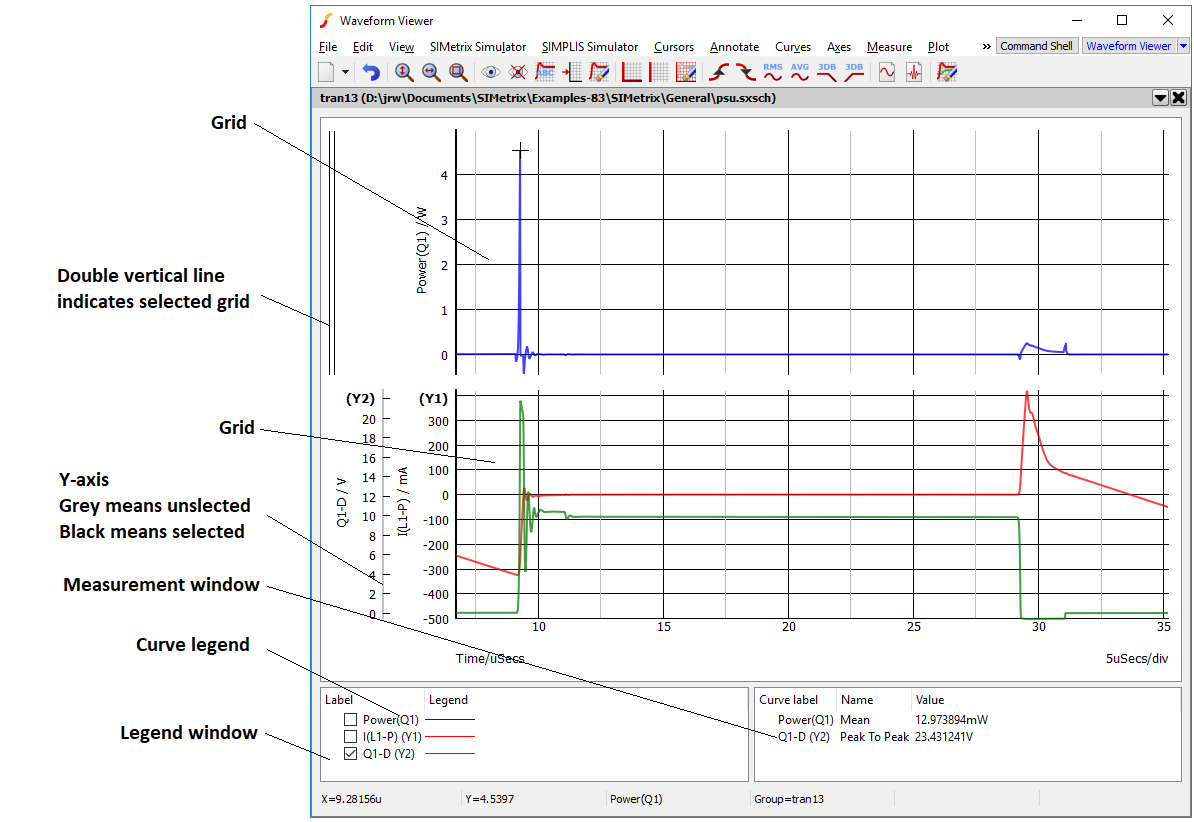Open the tran13 tab dropdown arrow
Screen dimensions: 1194x822
point(1160,98)
